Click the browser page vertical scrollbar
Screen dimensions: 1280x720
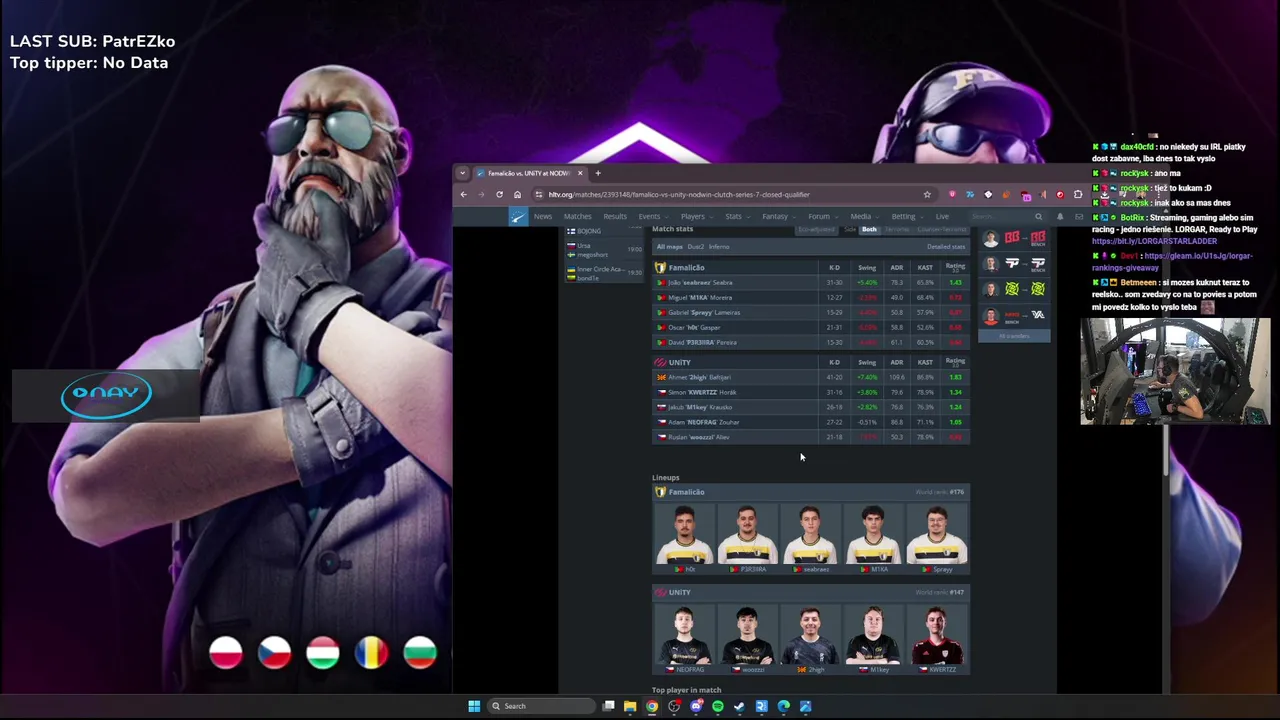[1166, 450]
